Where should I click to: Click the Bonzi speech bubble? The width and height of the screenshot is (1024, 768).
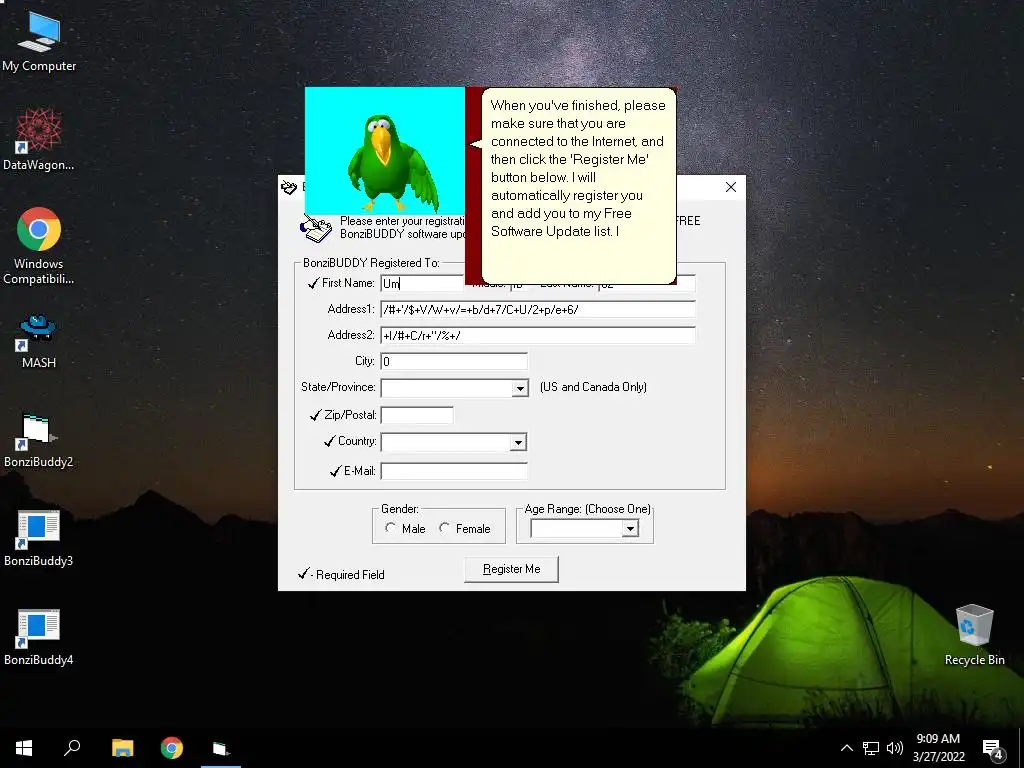coord(578,185)
